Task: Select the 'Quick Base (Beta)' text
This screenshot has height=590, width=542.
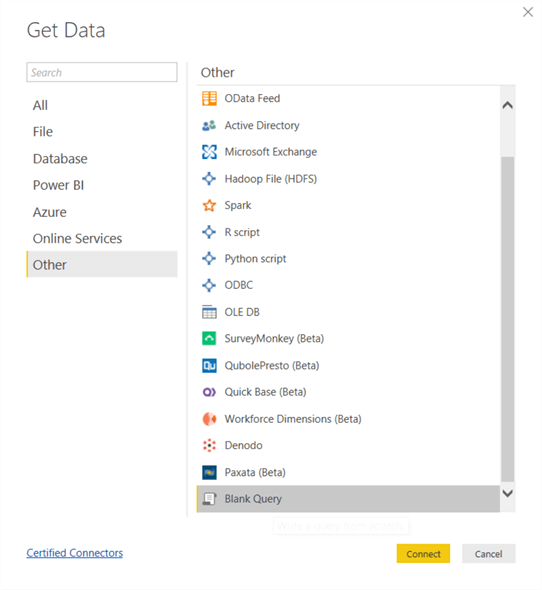Action: click(x=265, y=392)
